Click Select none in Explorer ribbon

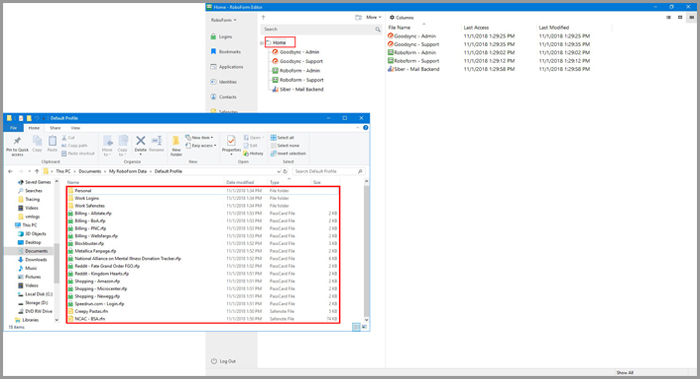[285, 146]
